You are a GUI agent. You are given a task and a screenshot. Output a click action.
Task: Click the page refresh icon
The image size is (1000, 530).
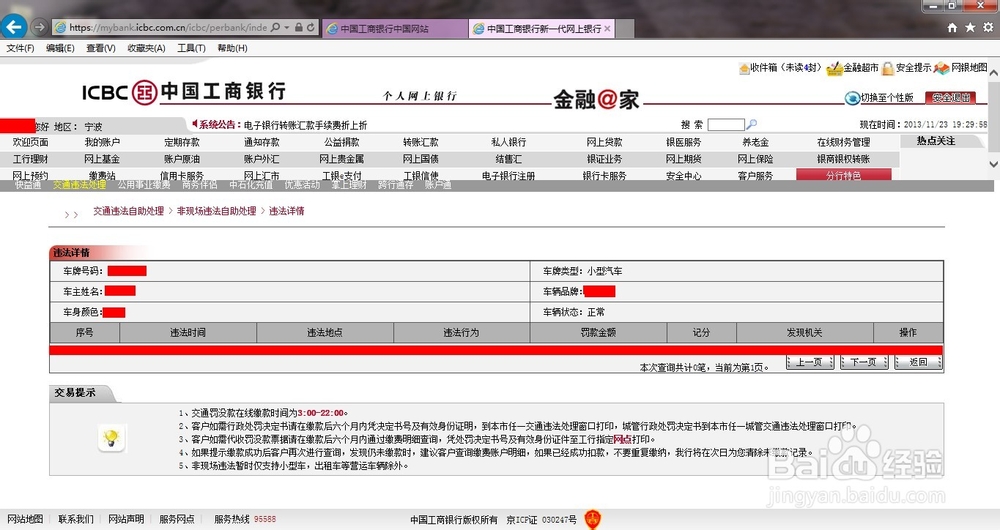(311, 27)
